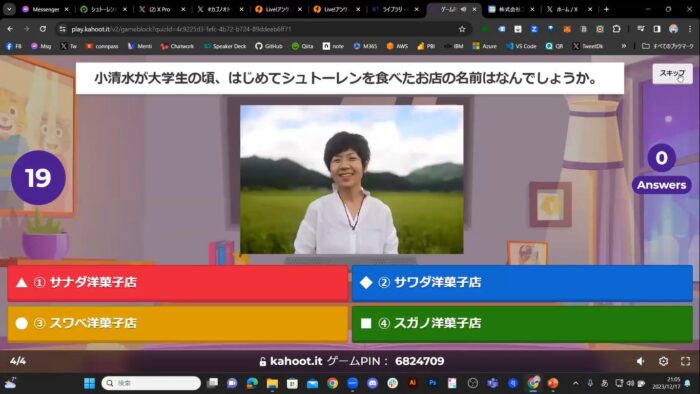
Task: Open the Chrome extensions puzzle icon
Action: click(617, 29)
